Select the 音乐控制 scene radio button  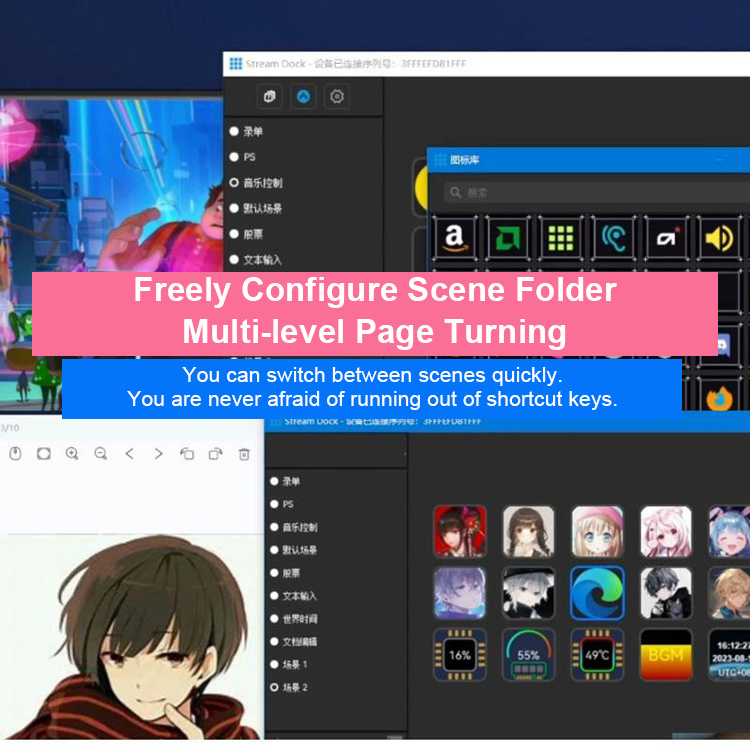pyautogui.click(x=234, y=183)
